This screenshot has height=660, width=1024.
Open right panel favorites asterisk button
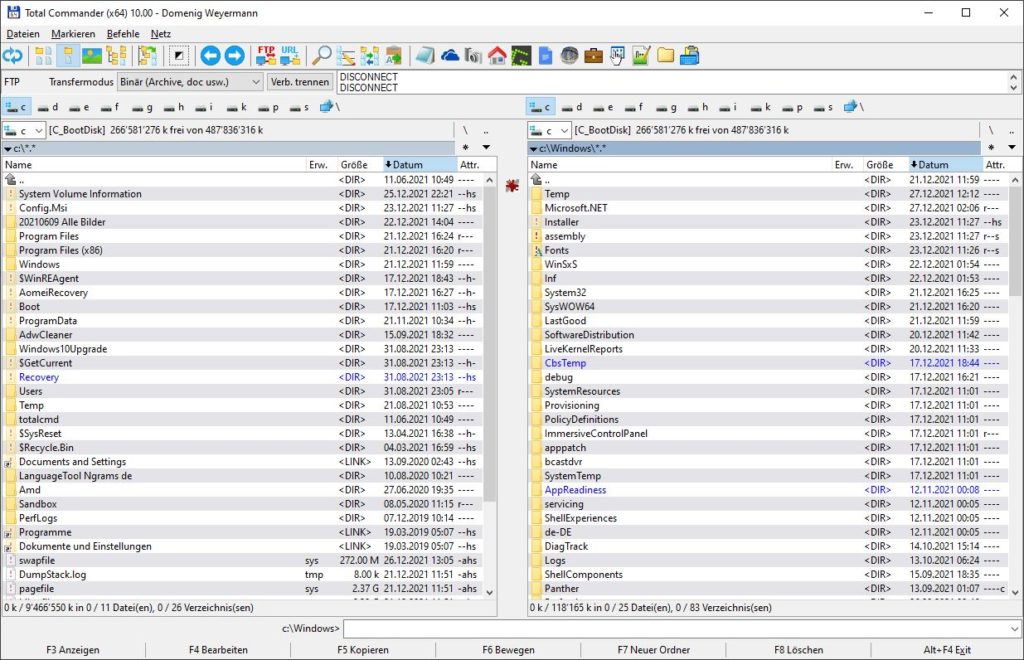coord(991,148)
